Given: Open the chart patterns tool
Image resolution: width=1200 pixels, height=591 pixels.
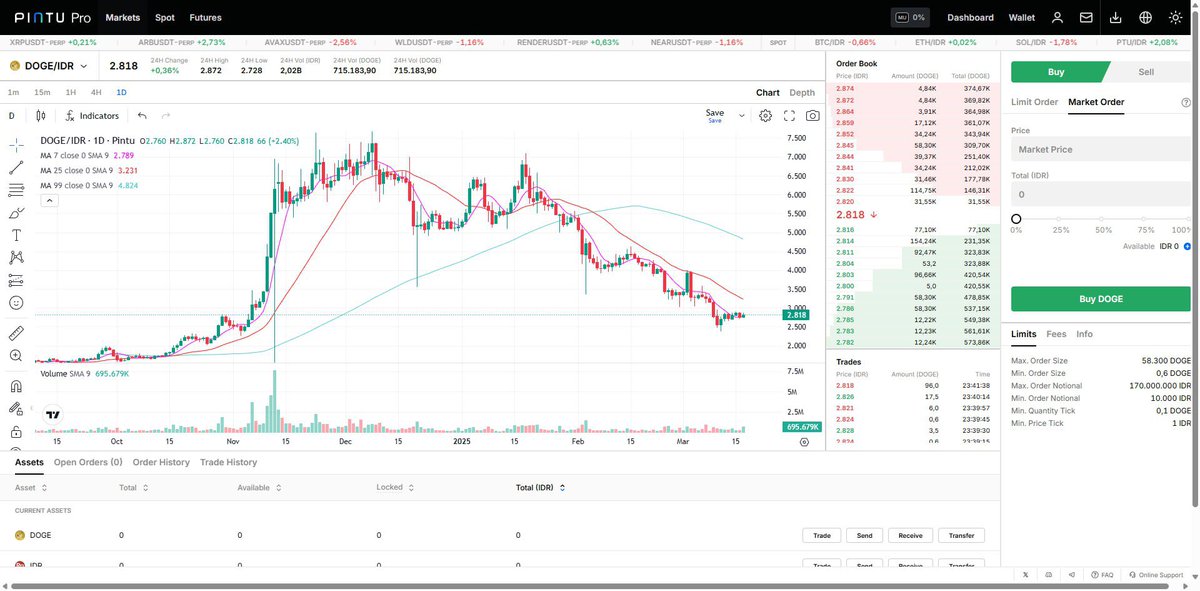Looking at the screenshot, I should pyautogui.click(x=16, y=258).
